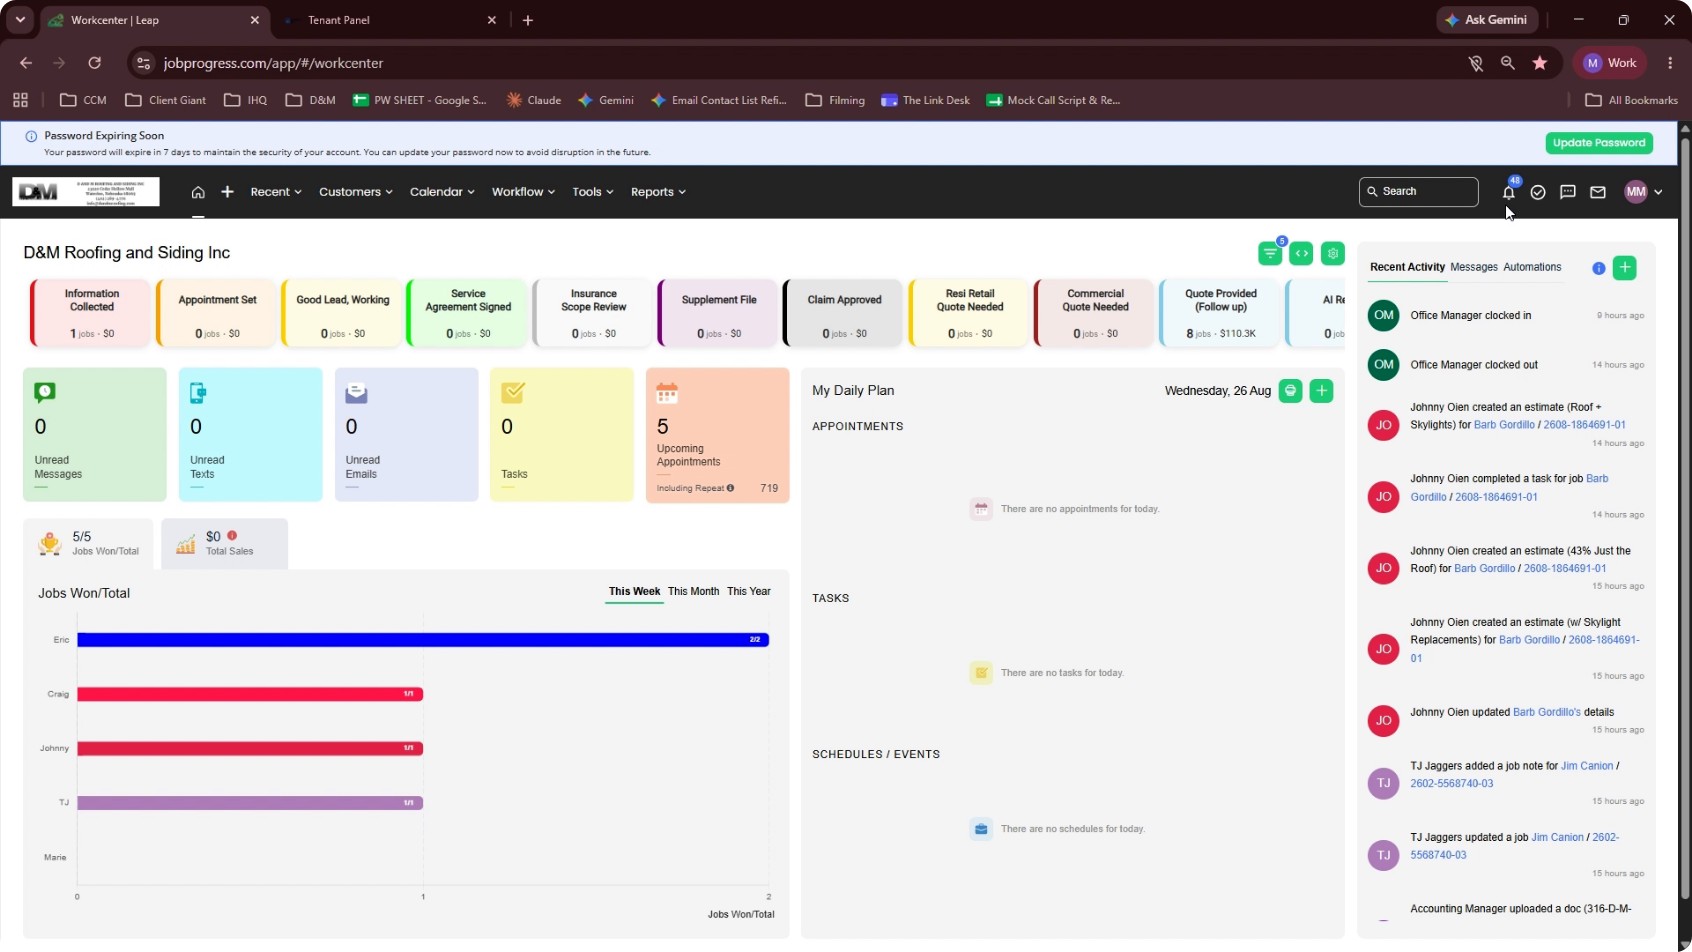The width and height of the screenshot is (1692, 952).
Task: Switch to the Messages tab
Action: (1474, 267)
